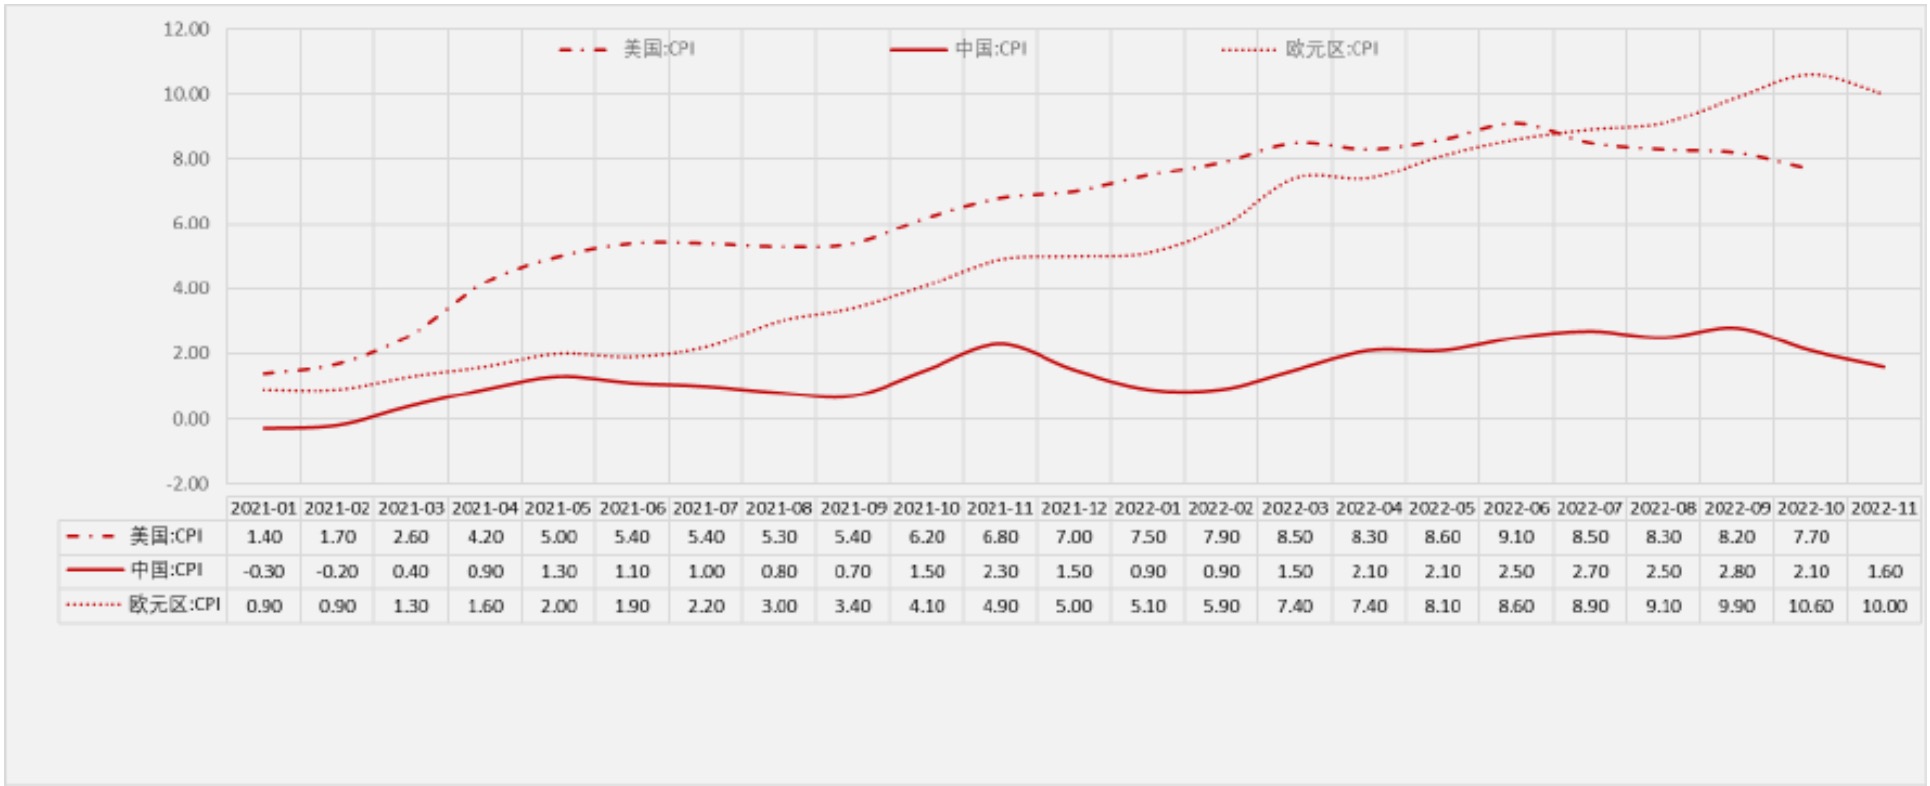This screenshot has width=1930, height=786.
Task: Select the 2021-11 column header
Action: click(x=1000, y=508)
